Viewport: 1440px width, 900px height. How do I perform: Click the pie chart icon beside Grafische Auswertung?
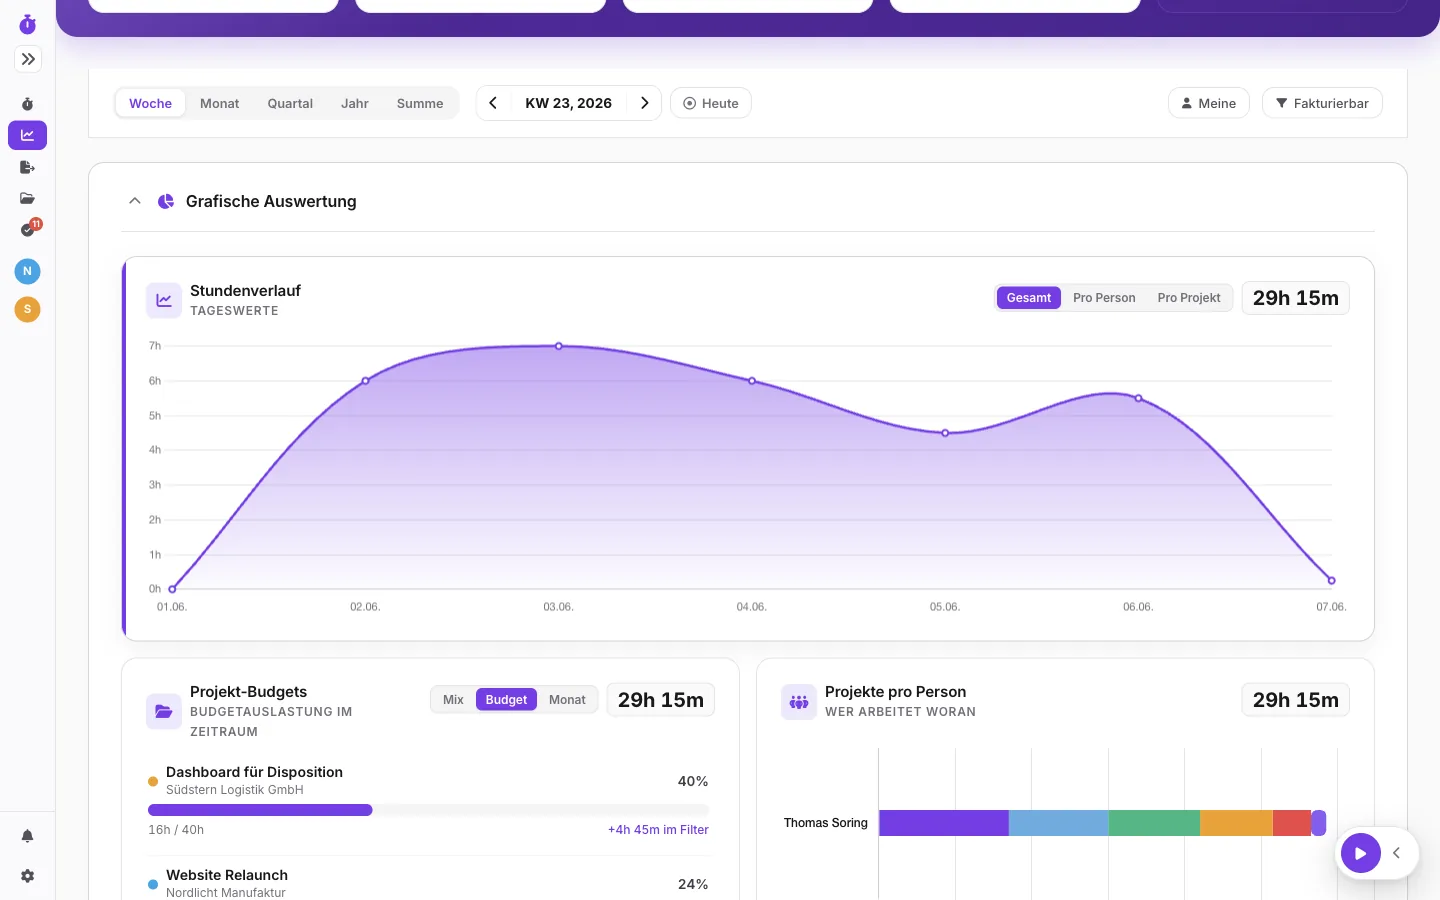166,201
